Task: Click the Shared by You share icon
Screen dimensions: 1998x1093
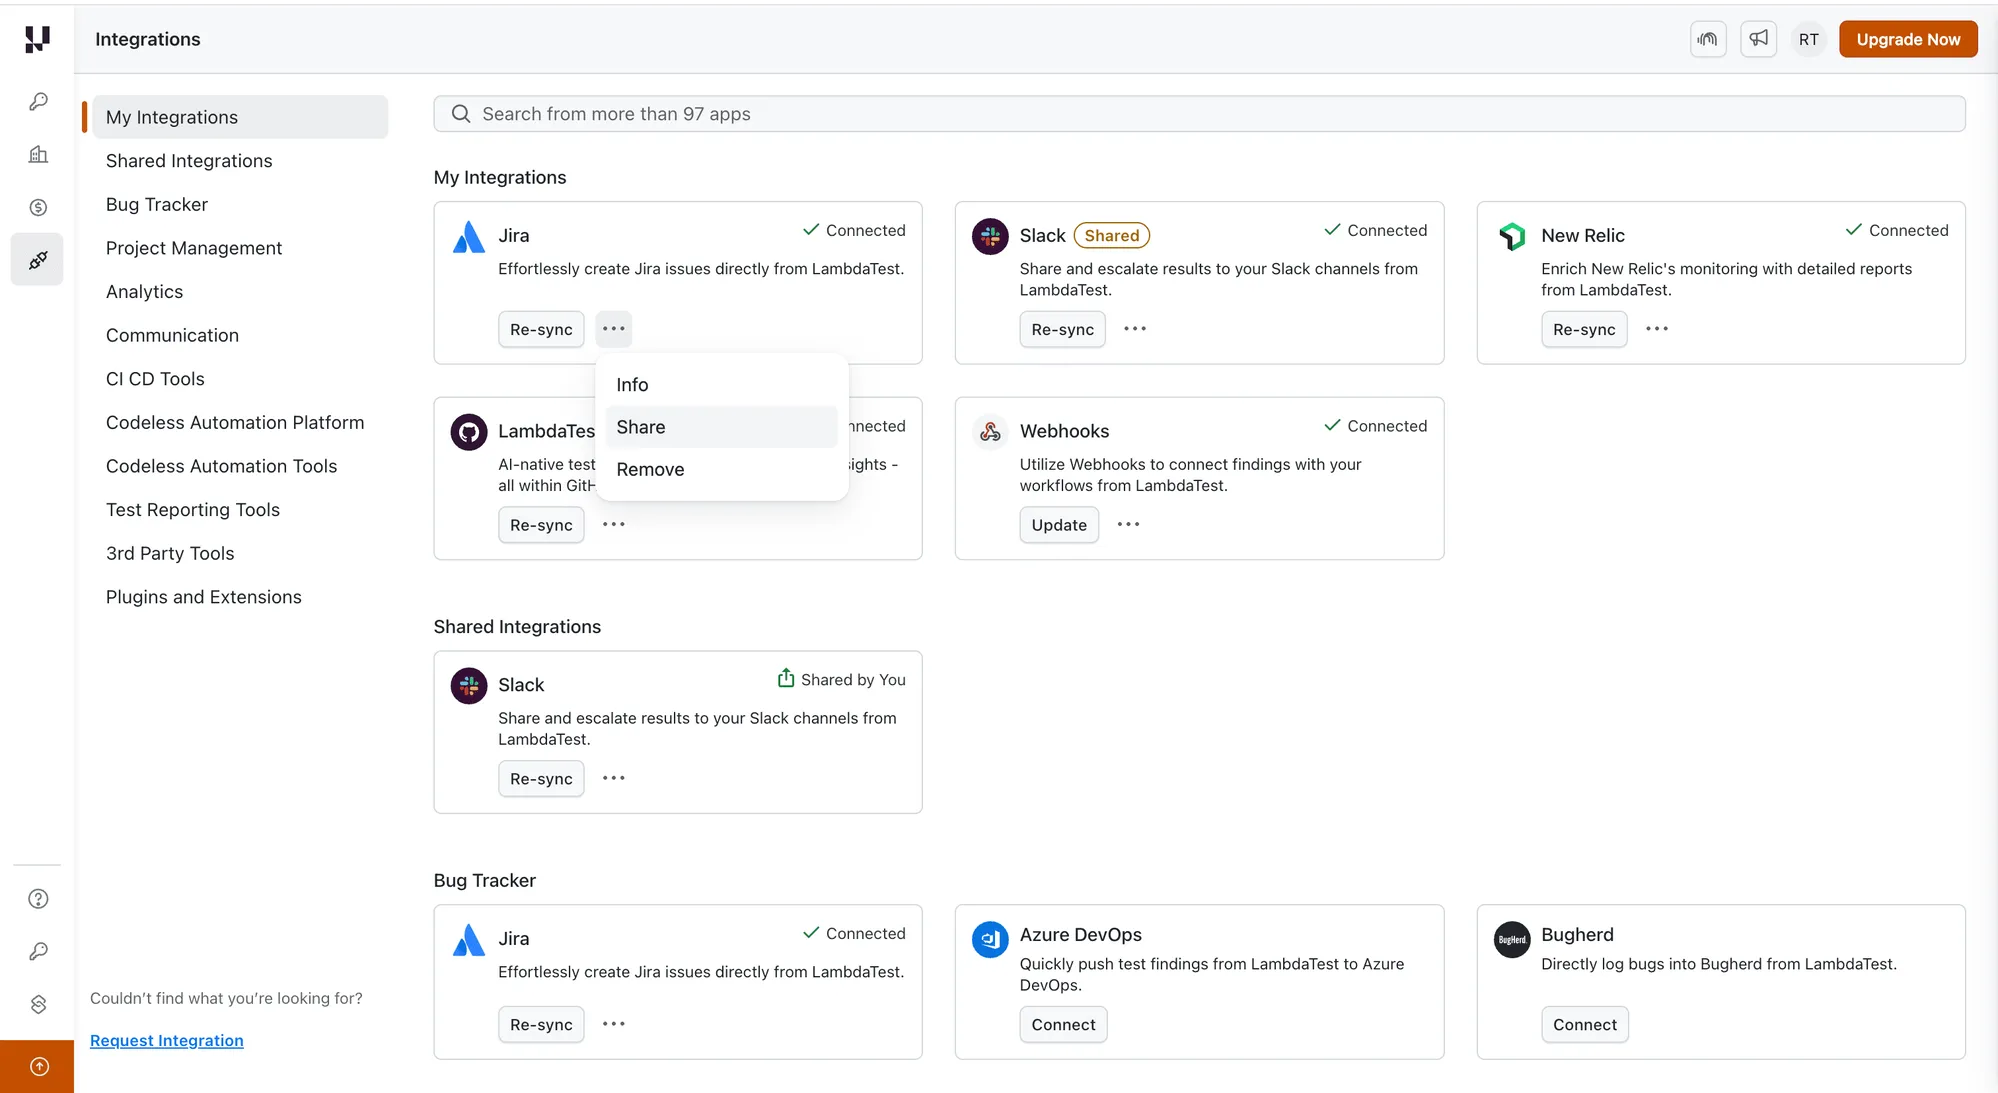Action: point(786,678)
